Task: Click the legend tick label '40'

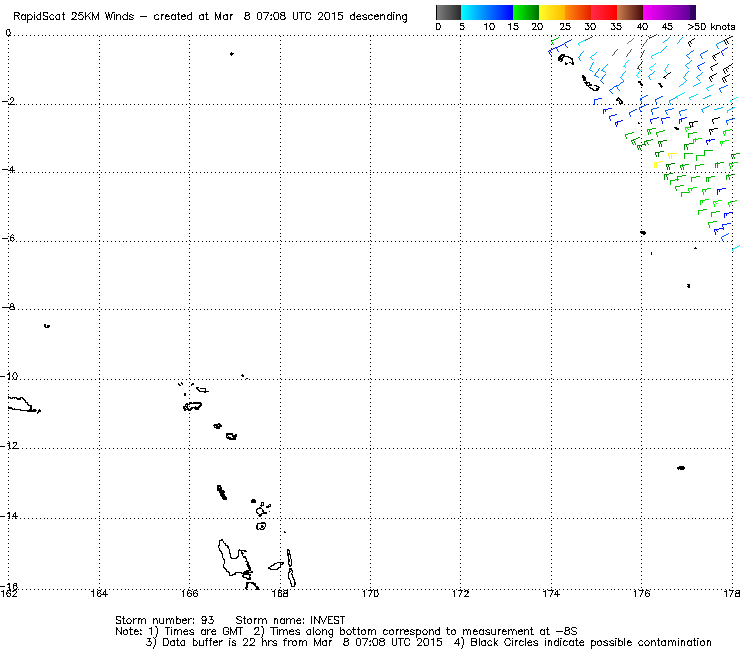Action: click(x=642, y=27)
